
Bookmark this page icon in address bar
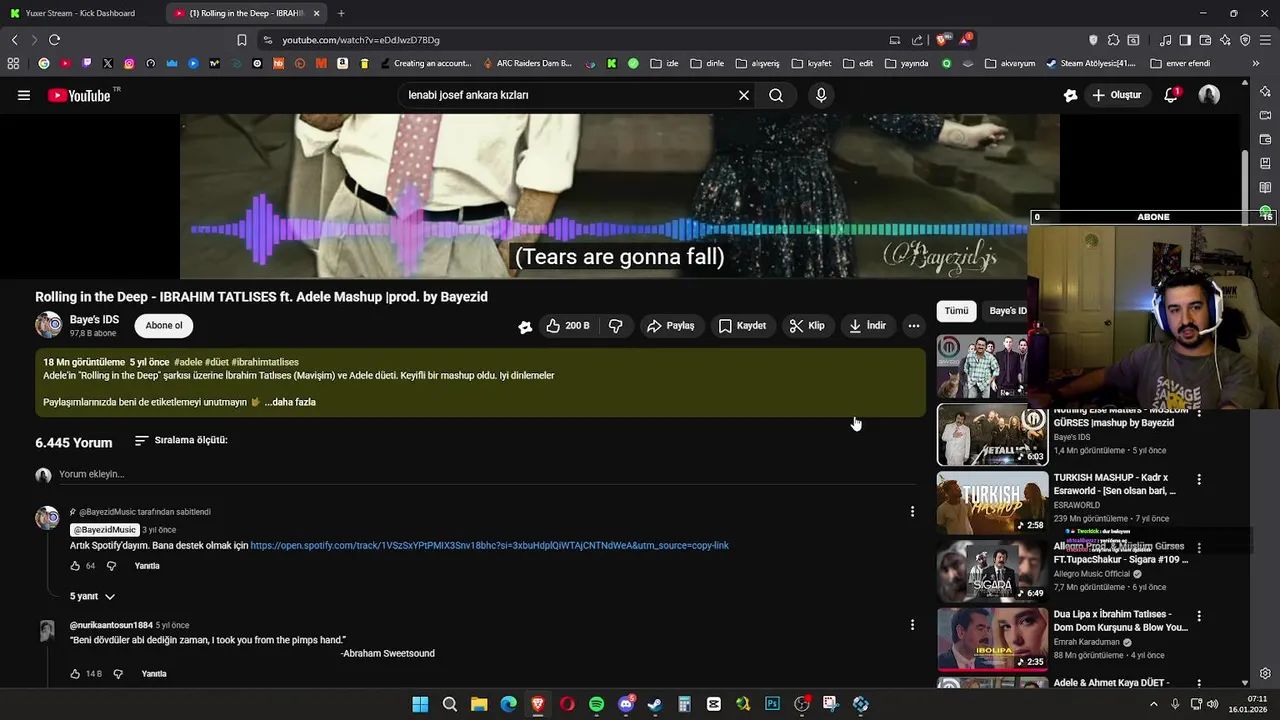(x=241, y=40)
